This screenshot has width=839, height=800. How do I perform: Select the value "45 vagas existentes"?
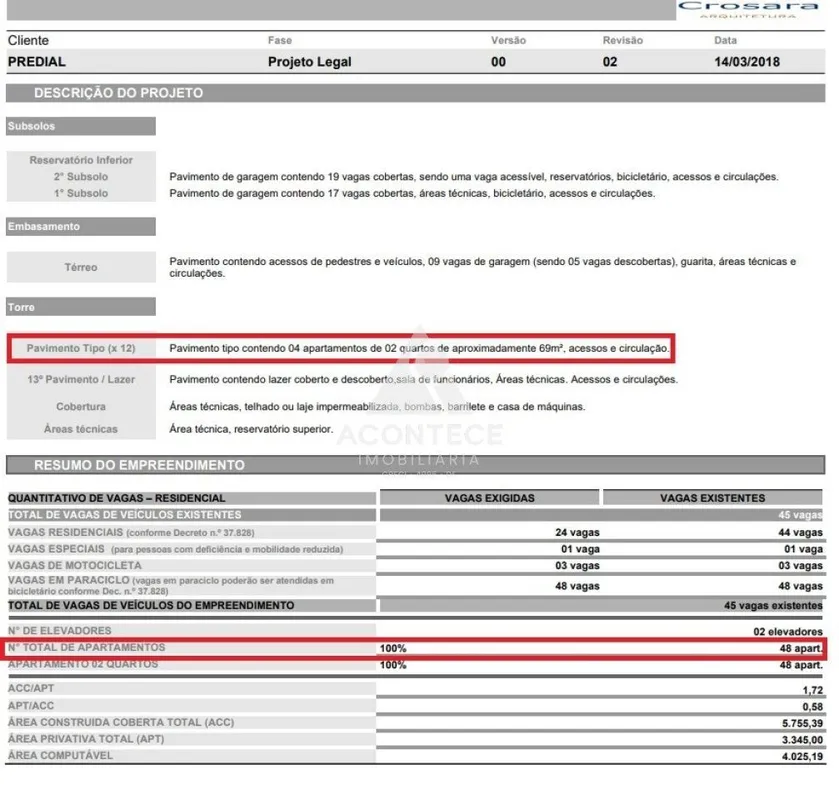click(773, 605)
